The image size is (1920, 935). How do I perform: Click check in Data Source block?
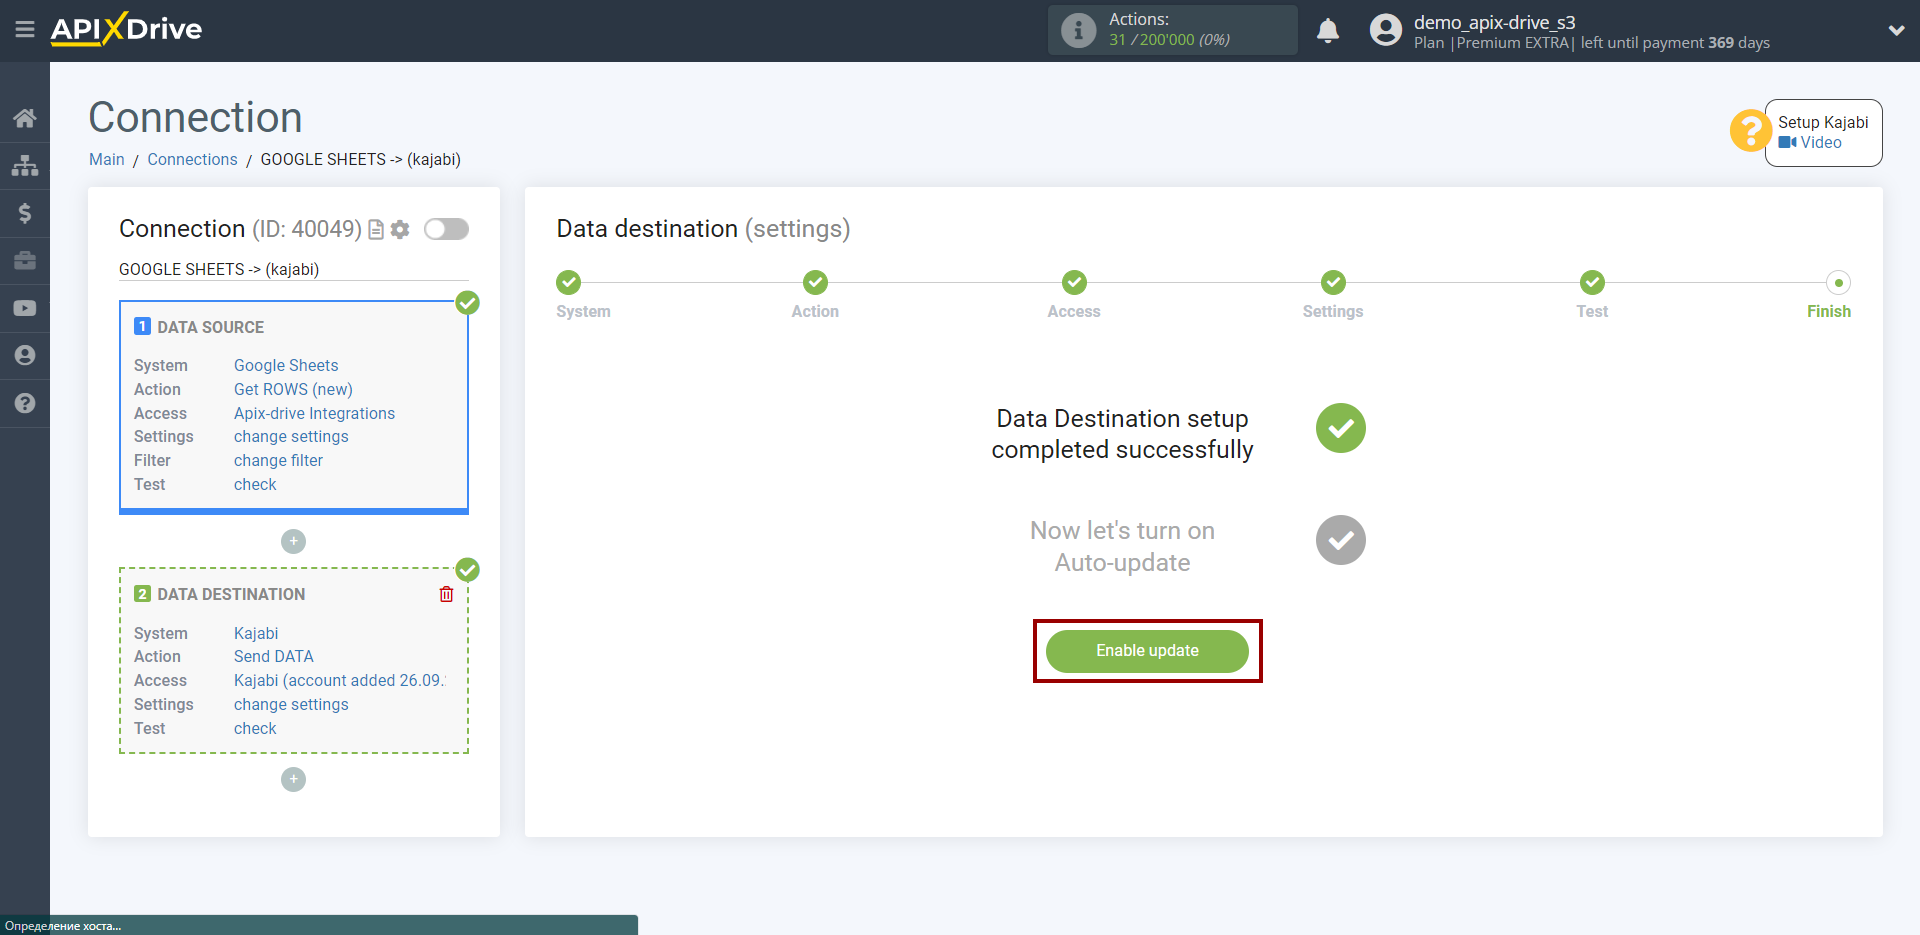pos(255,485)
